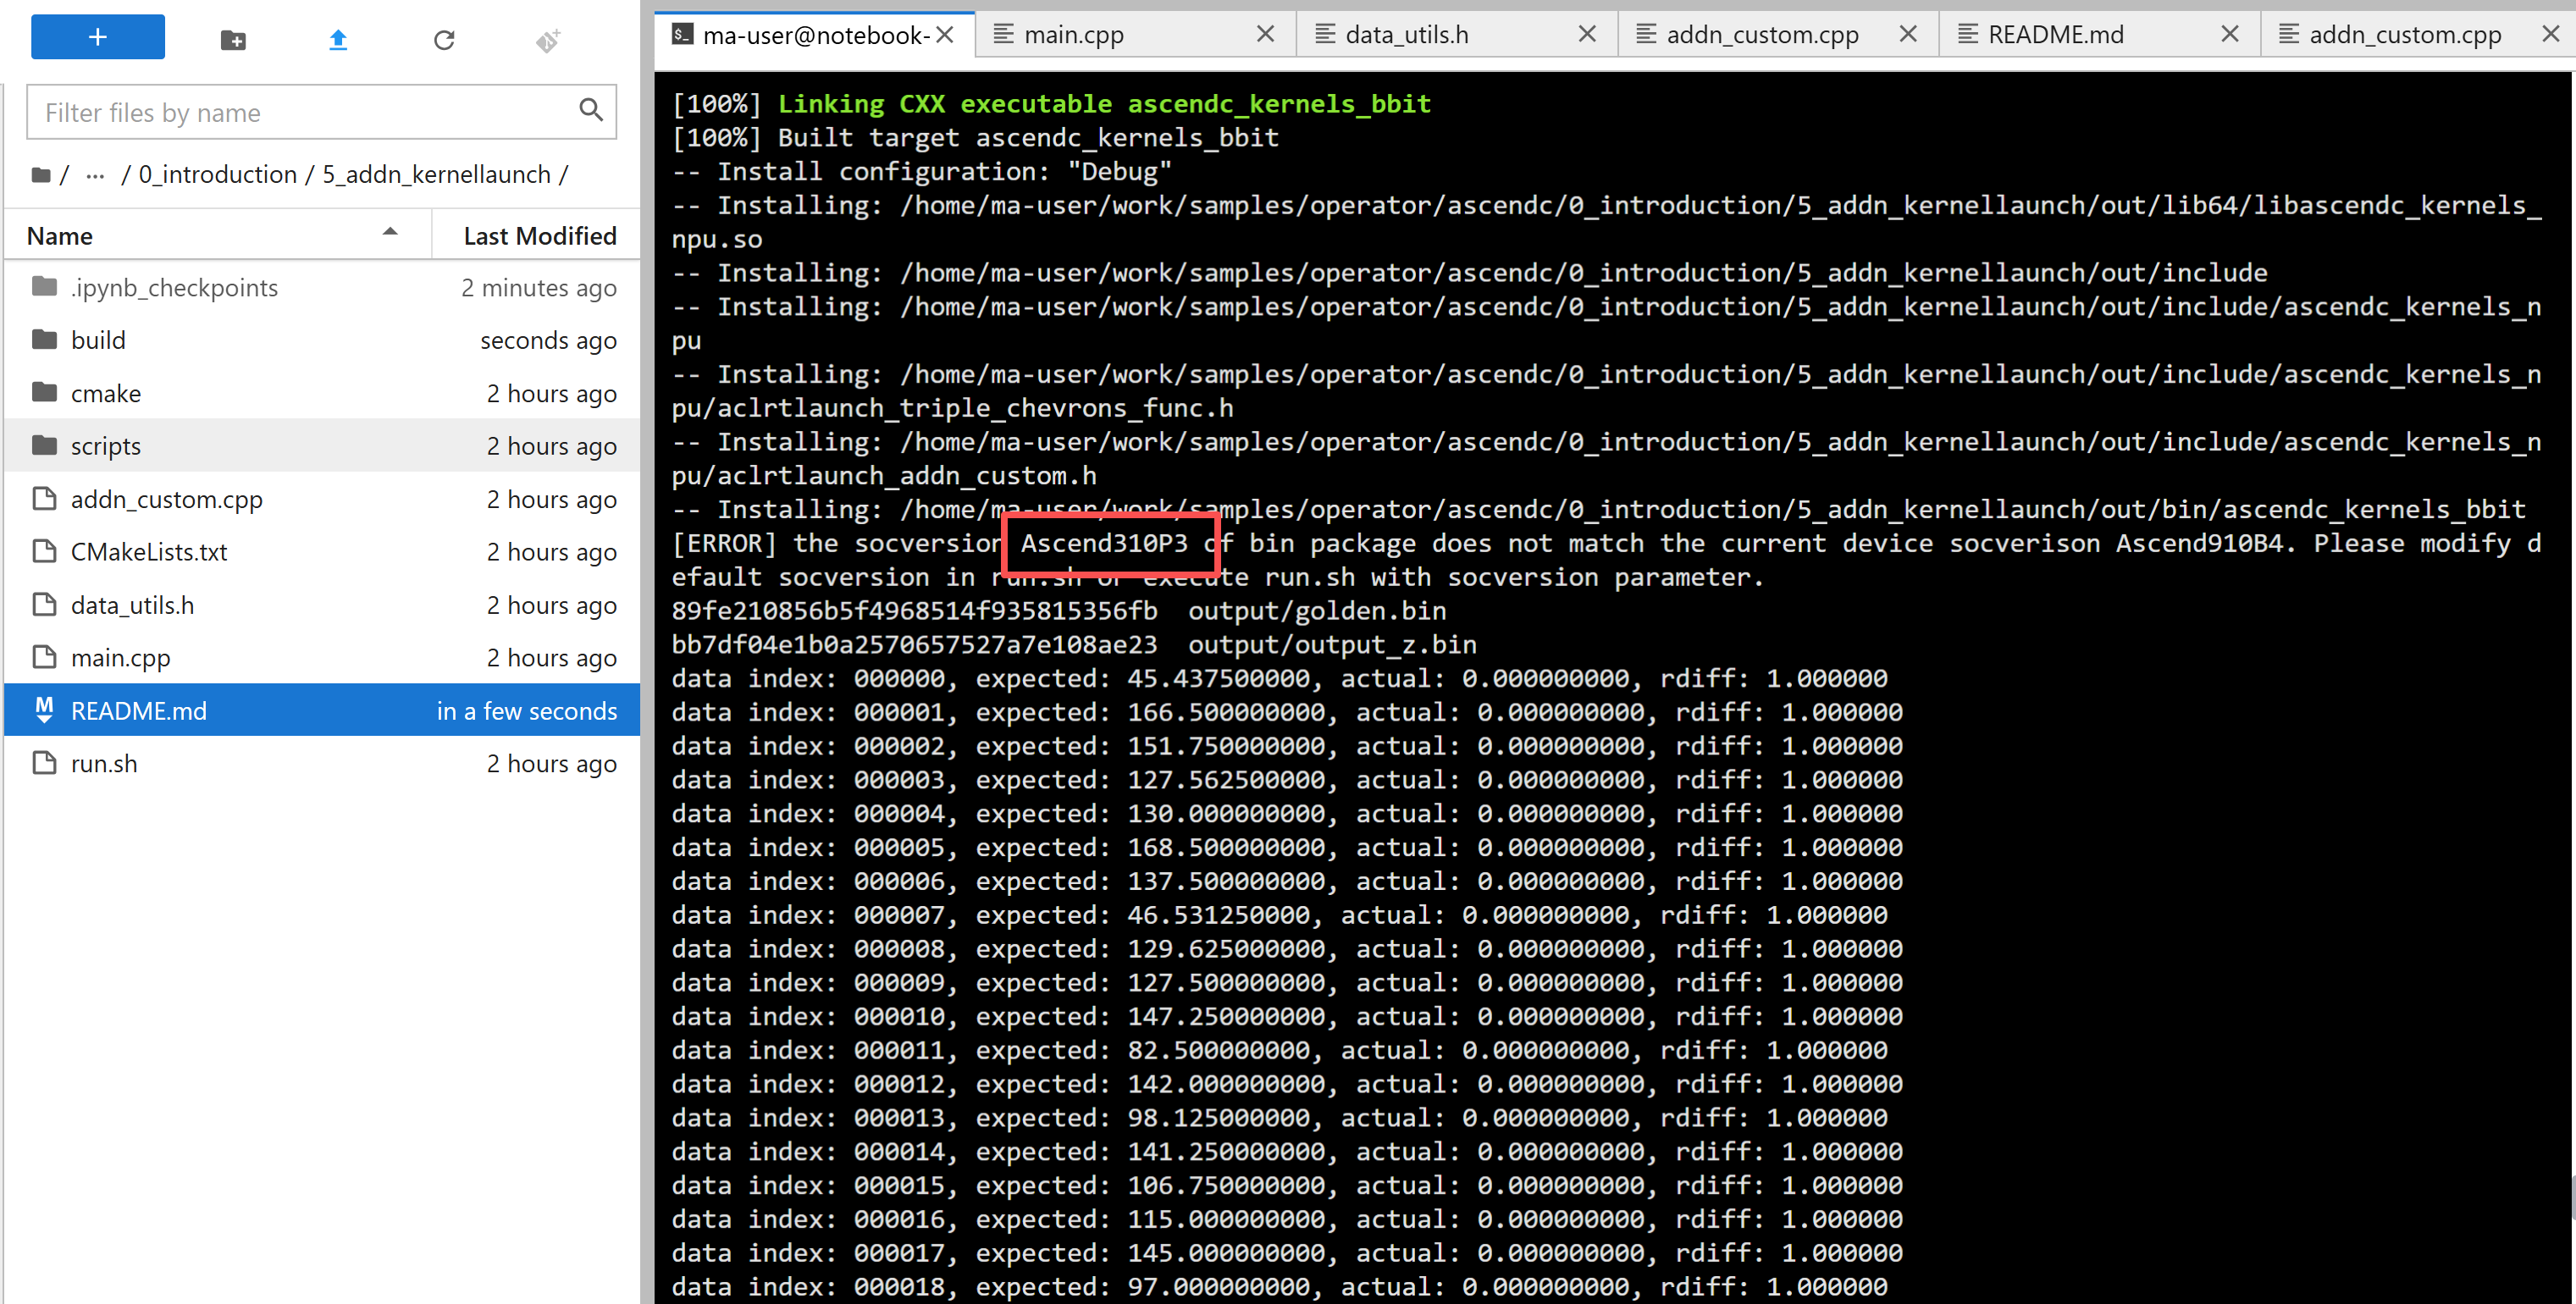Select data_utils.h in file list
The image size is (2576, 1304).
(x=322, y=605)
